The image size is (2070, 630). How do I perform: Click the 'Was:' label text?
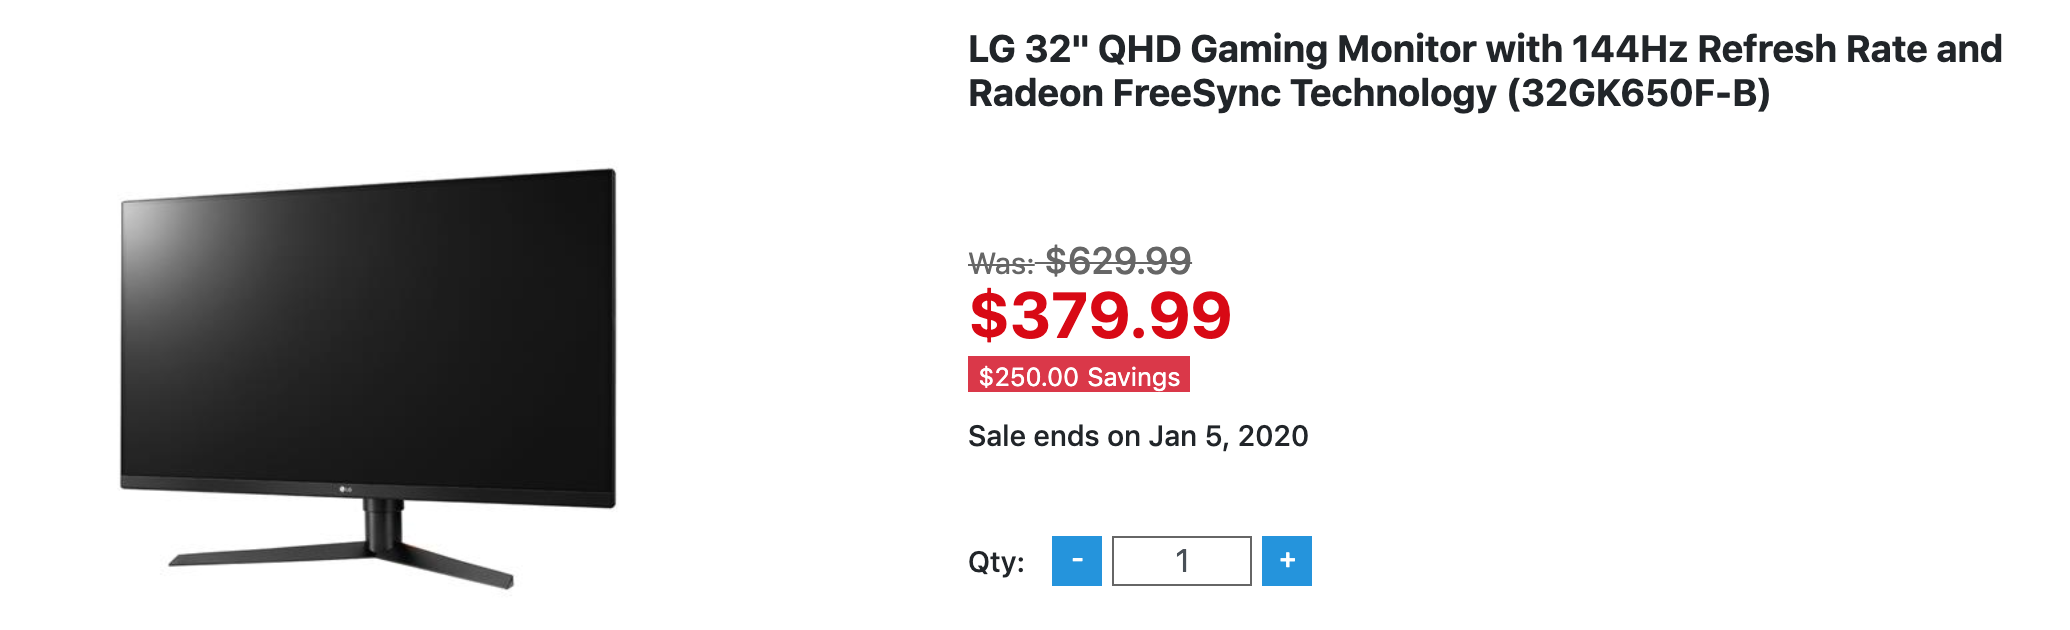[x=1001, y=264]
